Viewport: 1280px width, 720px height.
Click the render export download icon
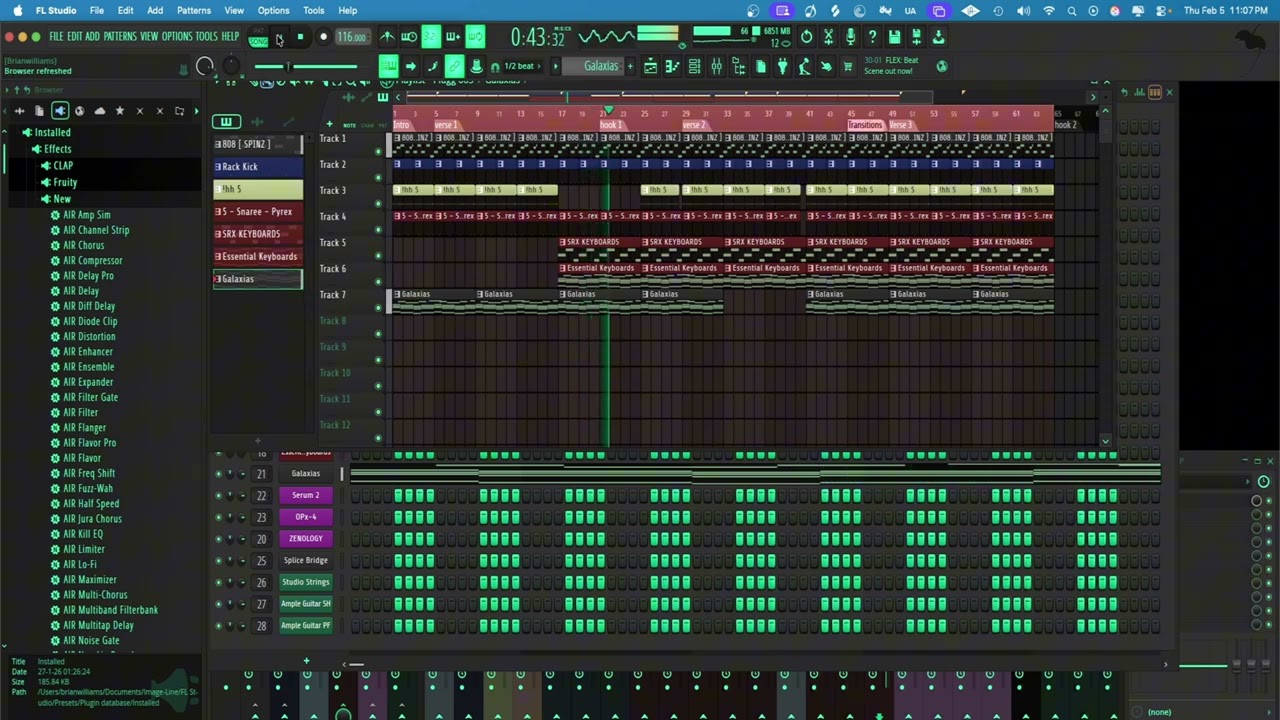(938, 37)
